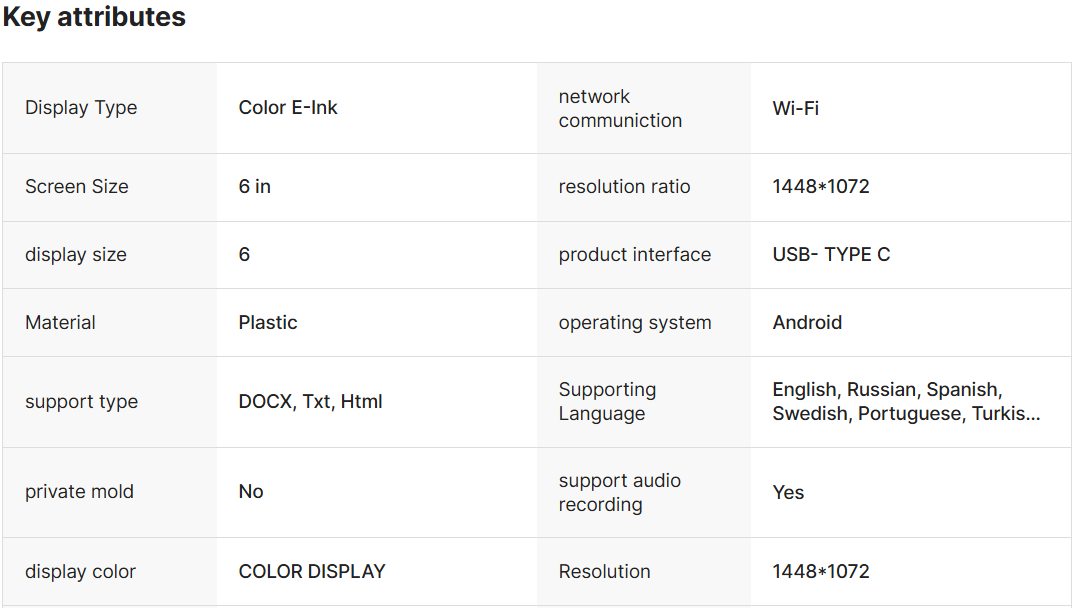This screenshot has height=608, width=1074.
Task: Click the Key attributes heading
Action: coord(94,17)
